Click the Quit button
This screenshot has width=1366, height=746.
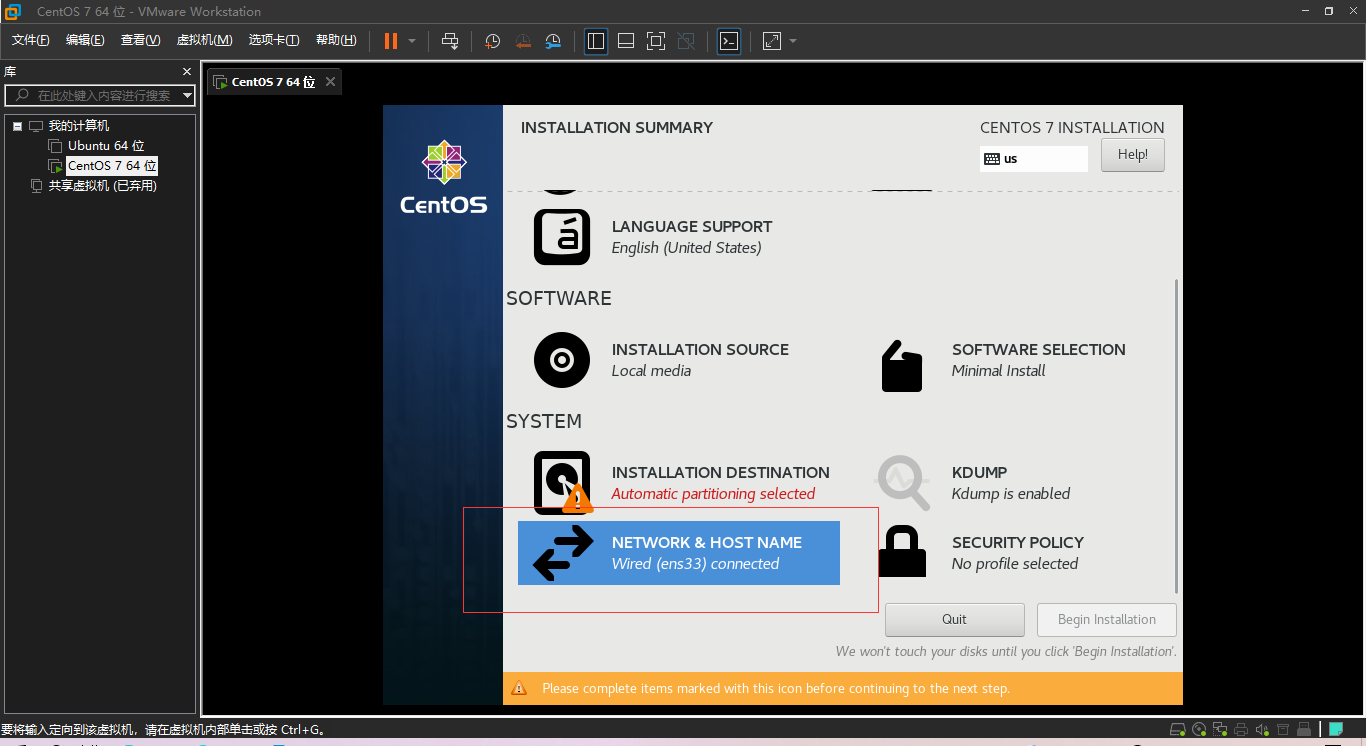tap(955, 620)
